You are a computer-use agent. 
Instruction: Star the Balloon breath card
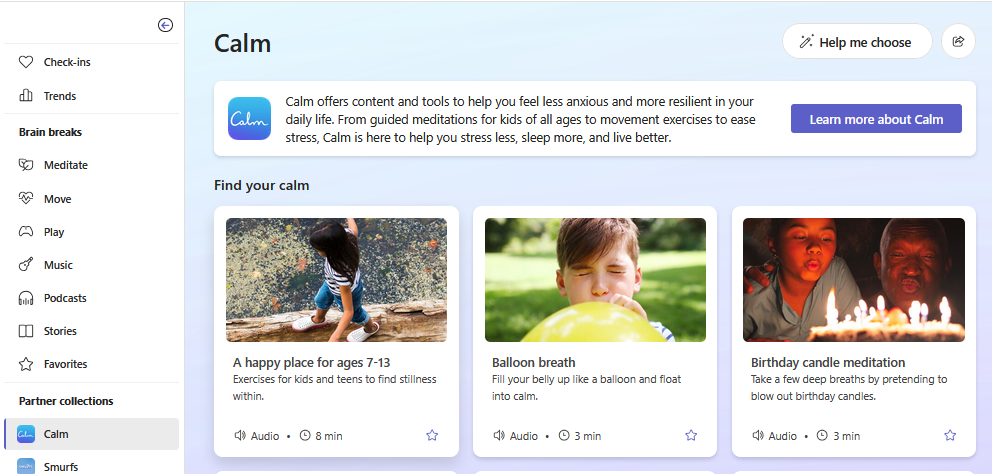[691, 436]
